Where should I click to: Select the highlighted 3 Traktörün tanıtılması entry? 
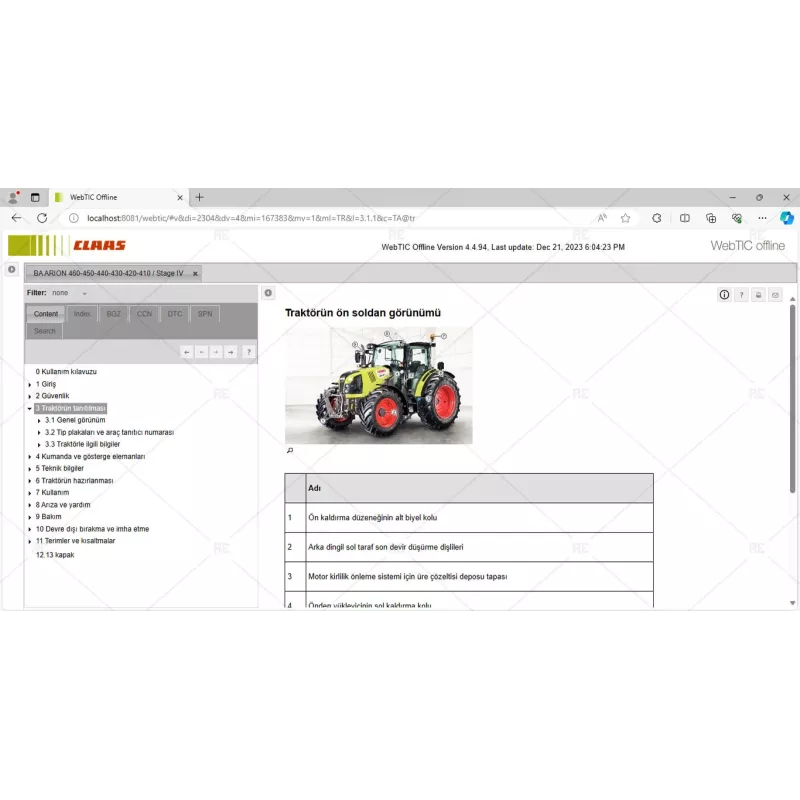point(71,408)
